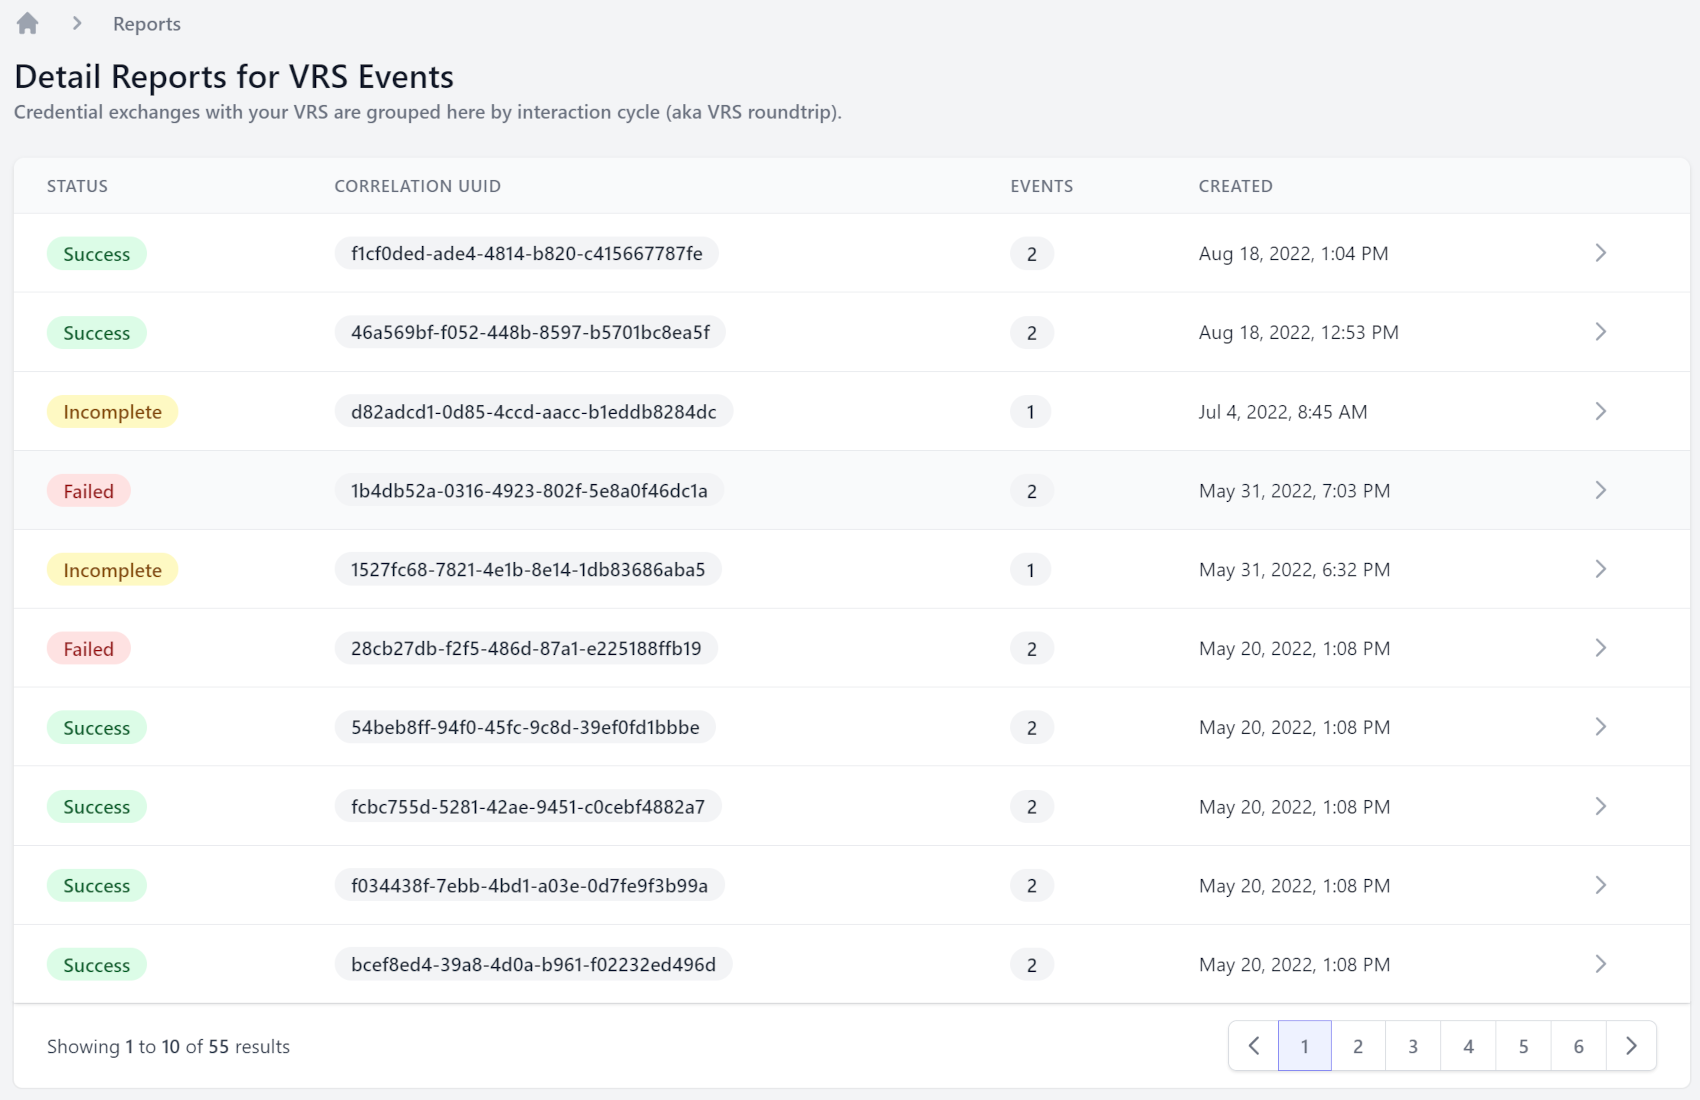This screenshot has height=1100, width=1700.
Task: Click UUID f1cf0ded-ade4-4814-b820-c415667787fe
Action: tap(526, 254)
